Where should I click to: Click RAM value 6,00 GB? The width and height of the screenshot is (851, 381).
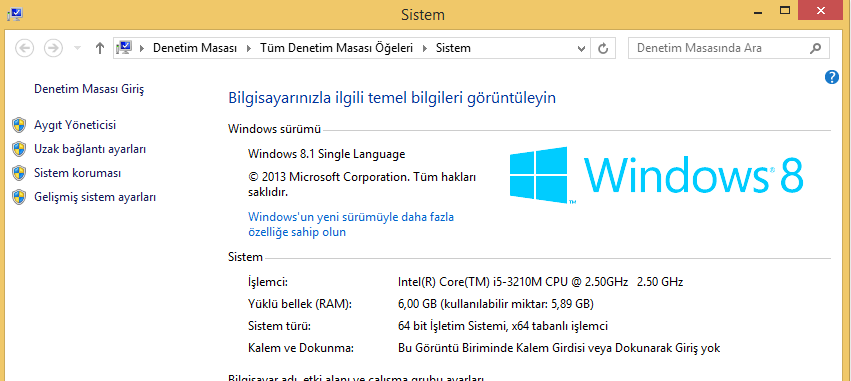click(x=496, y=304)
